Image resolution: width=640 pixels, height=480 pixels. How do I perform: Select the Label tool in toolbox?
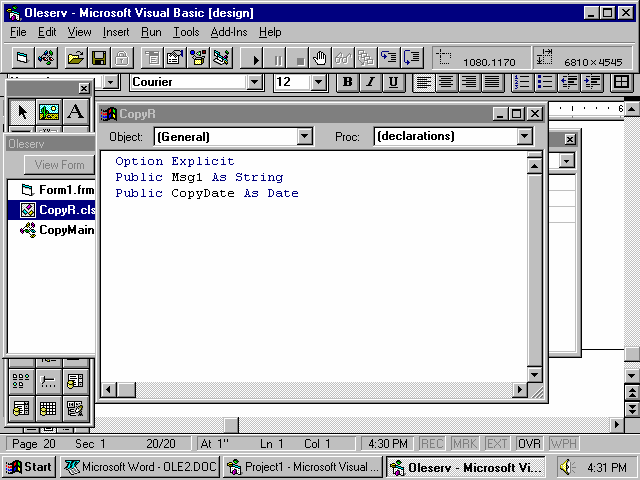coord(75,111)
